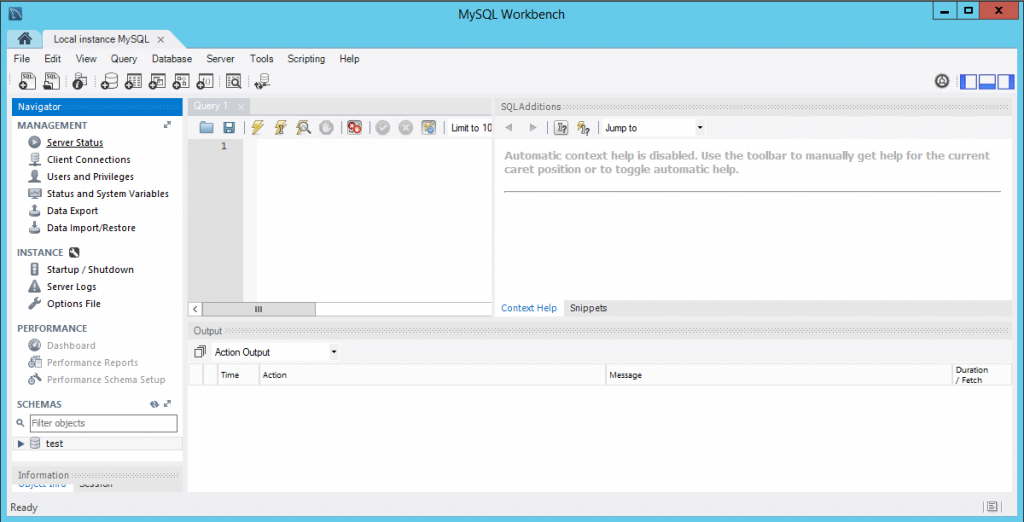Create a new schema icon
The width and height of the screenshot is (1024, 522).
click(109, 81)
